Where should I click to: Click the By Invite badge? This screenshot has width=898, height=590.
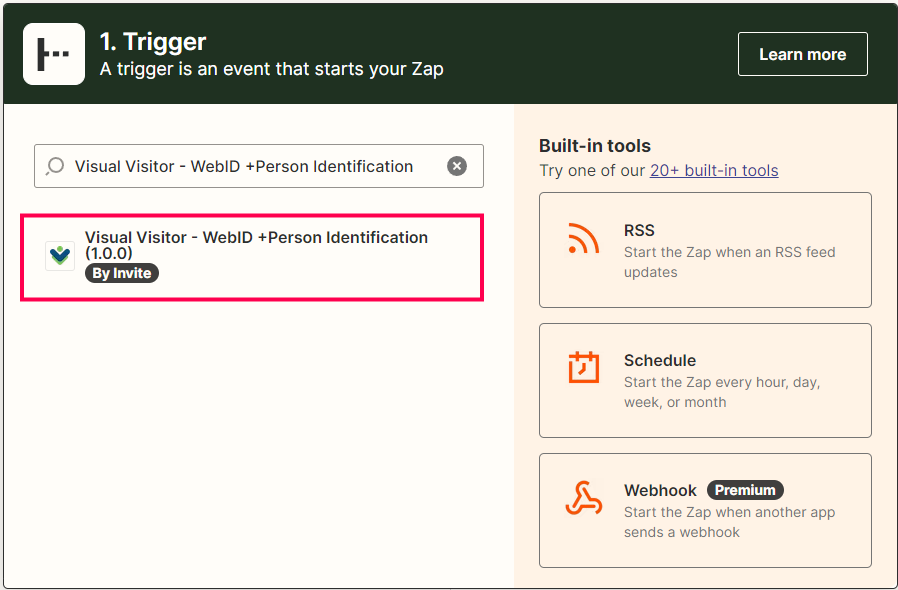click(122, 273)
